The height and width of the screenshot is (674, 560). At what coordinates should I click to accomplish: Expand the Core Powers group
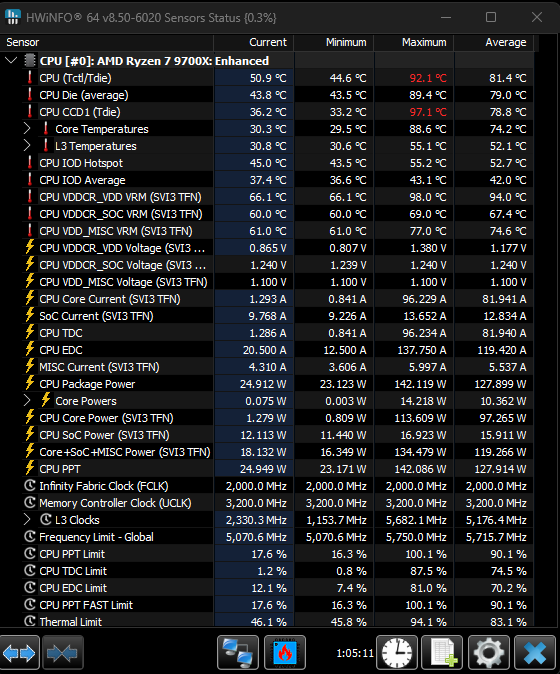coord(27,401)
